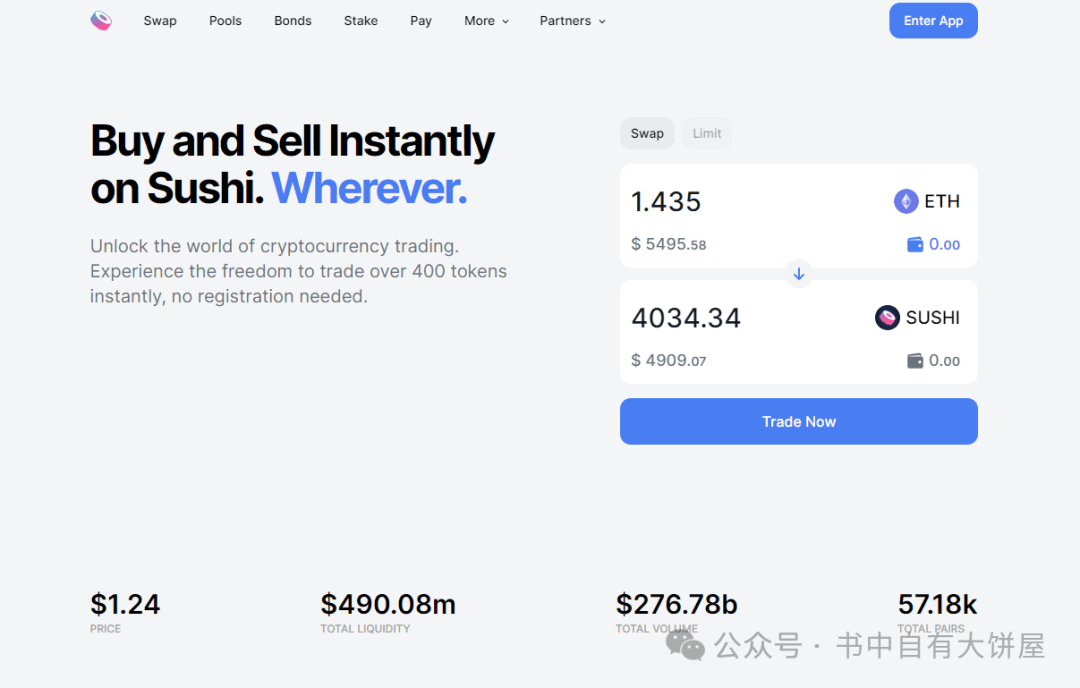The width and height of the screenshot is (1080, 688).
Task: Click the 57.18k total pairs figure
Action: click(937, 605)
